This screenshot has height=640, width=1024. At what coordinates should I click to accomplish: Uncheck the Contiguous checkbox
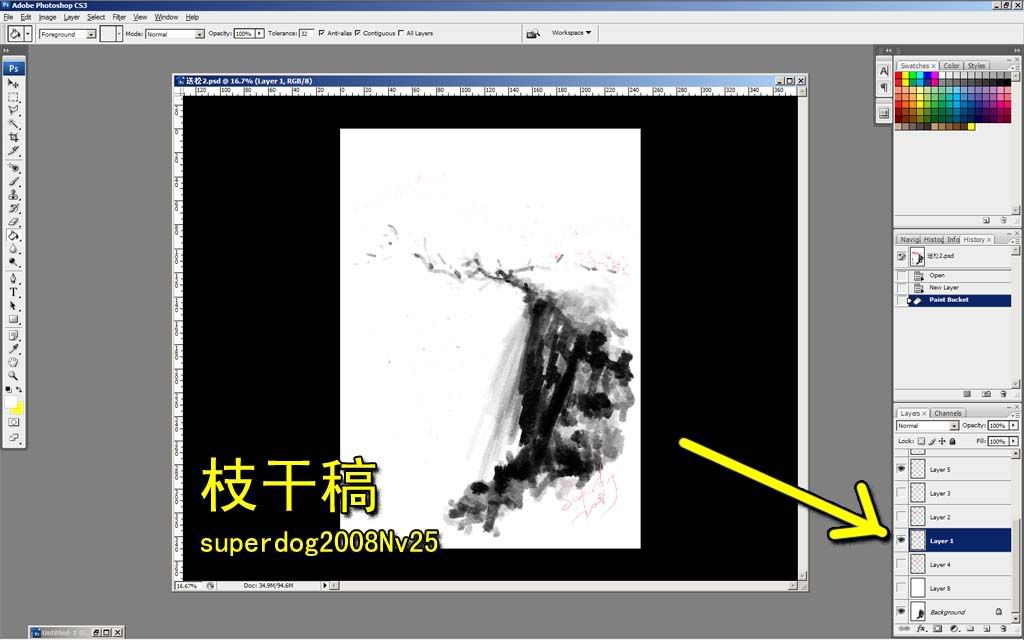pos(357,33)
